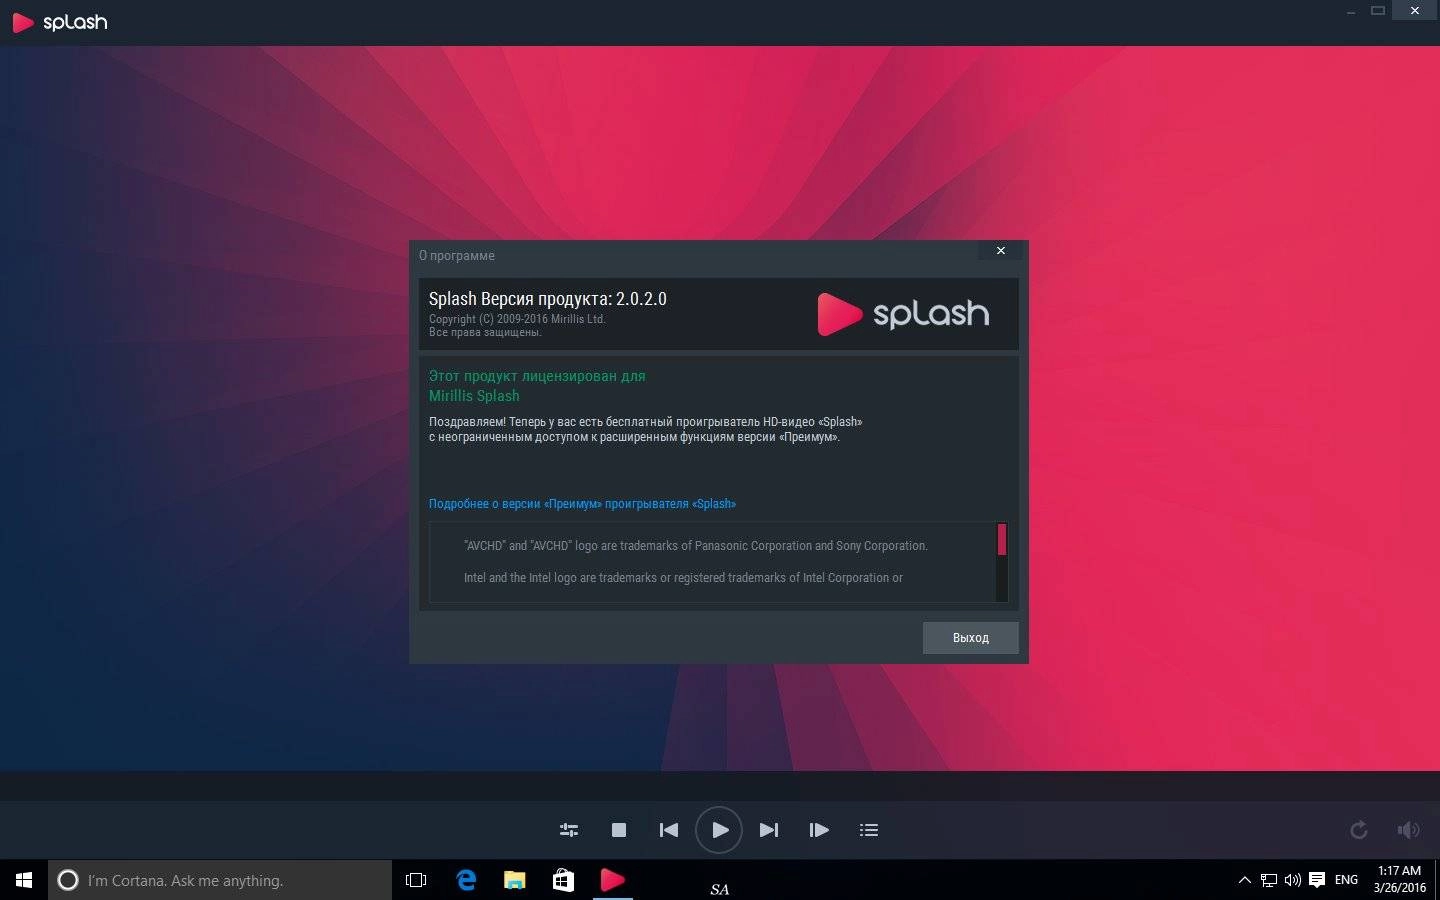Maximize the Splash window

[1378, 11]
